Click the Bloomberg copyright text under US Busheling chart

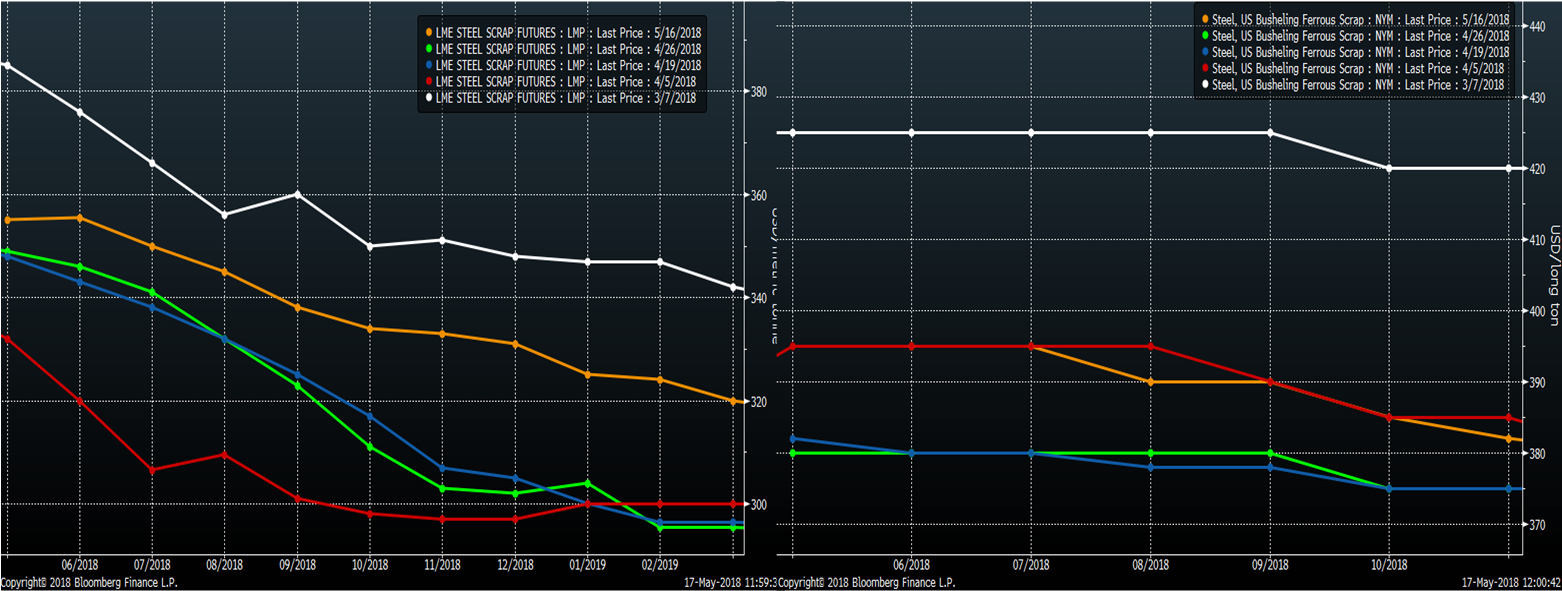pos(866,582)
